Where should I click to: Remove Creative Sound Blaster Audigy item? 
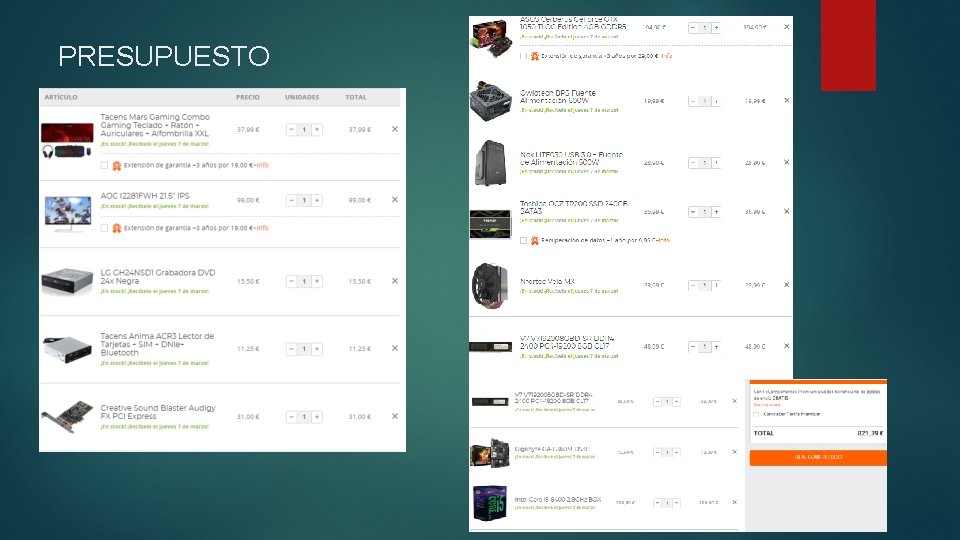[395, 416]
